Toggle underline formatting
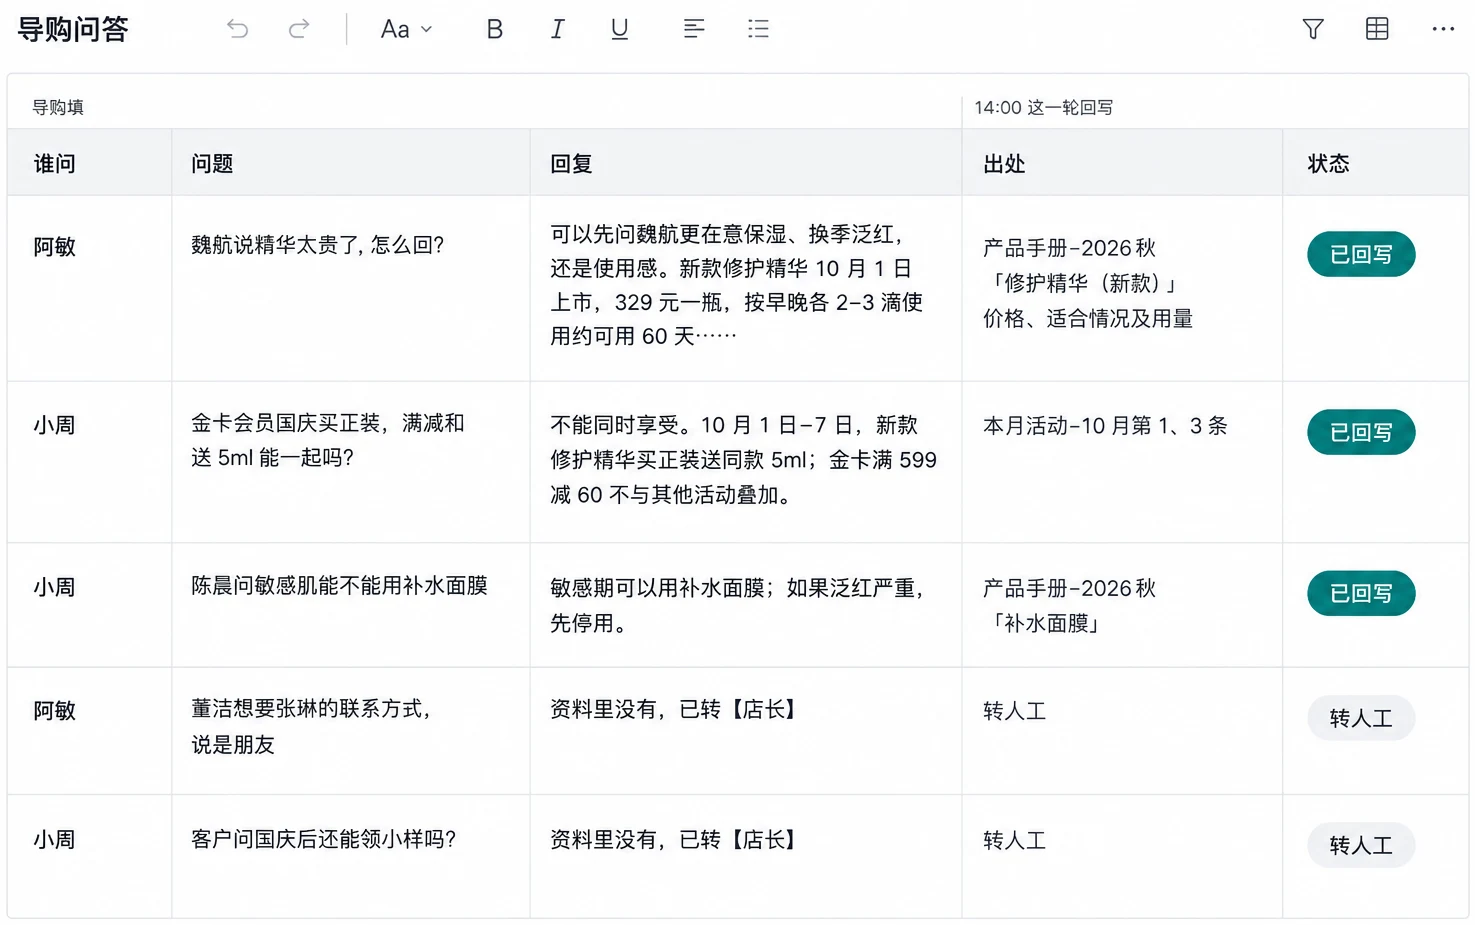Image resolution: width=1475 pixels, height=925 pixels. pos(620,29)
